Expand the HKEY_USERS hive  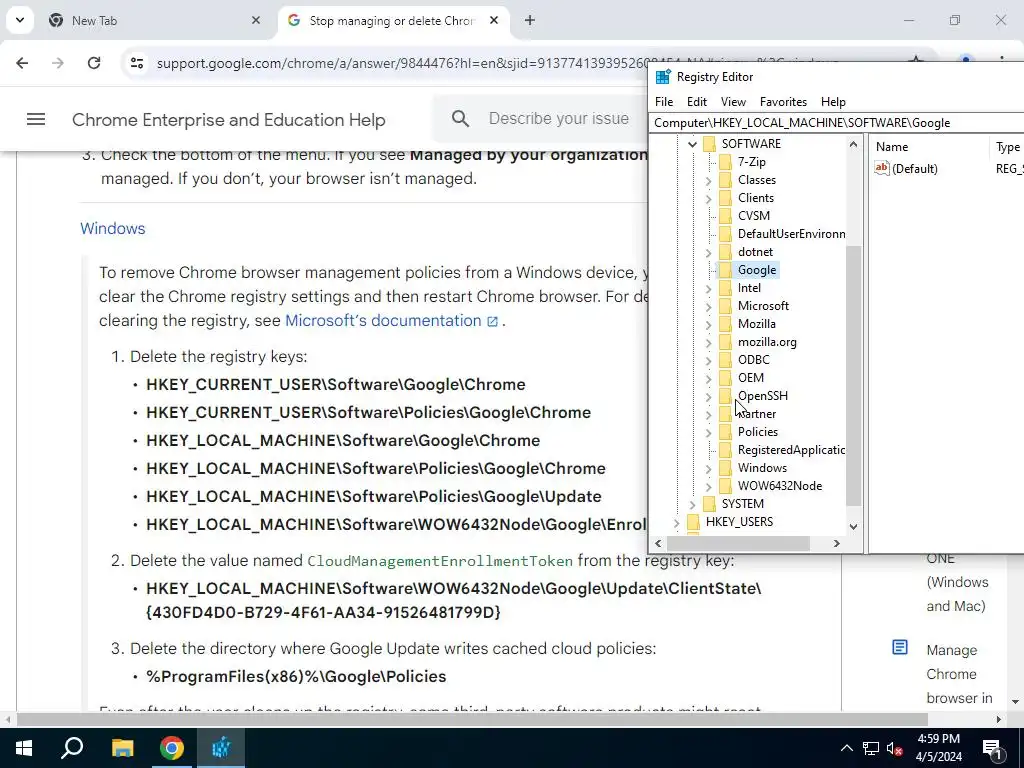[x=677, y=522]
